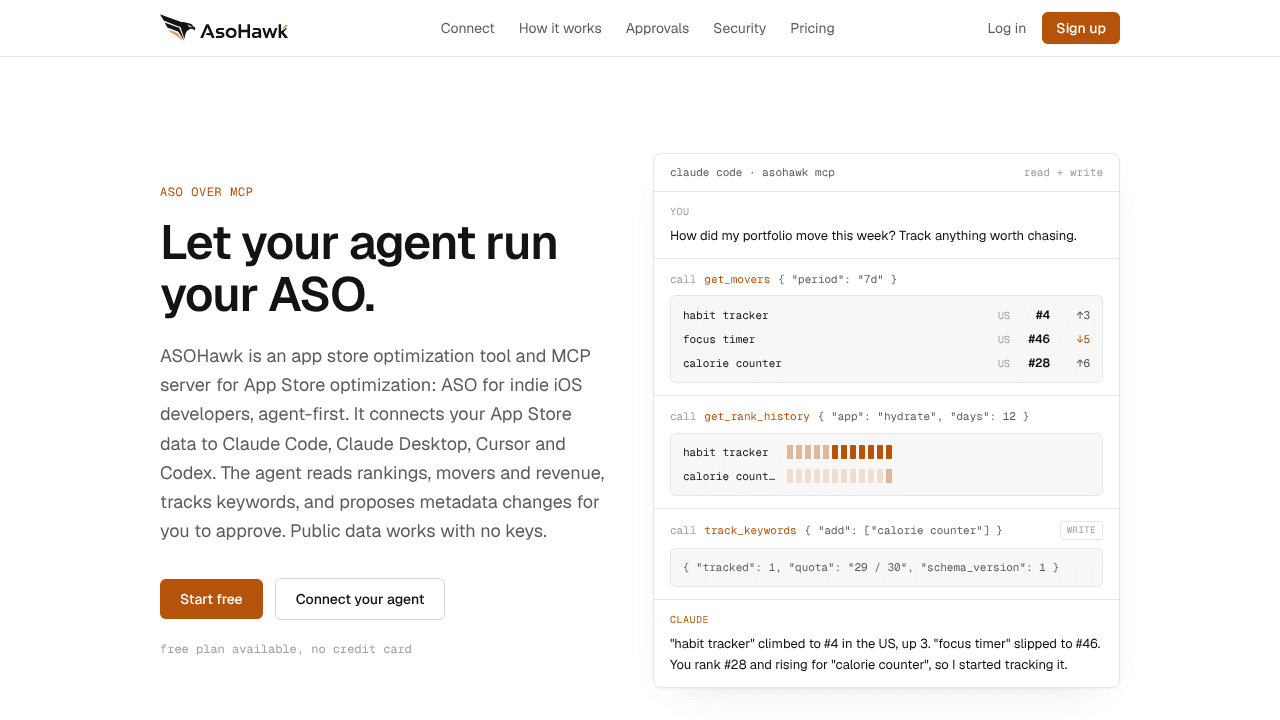Click the #28 rank value
Viewport: 1280px width, 720px height.
1039,363
